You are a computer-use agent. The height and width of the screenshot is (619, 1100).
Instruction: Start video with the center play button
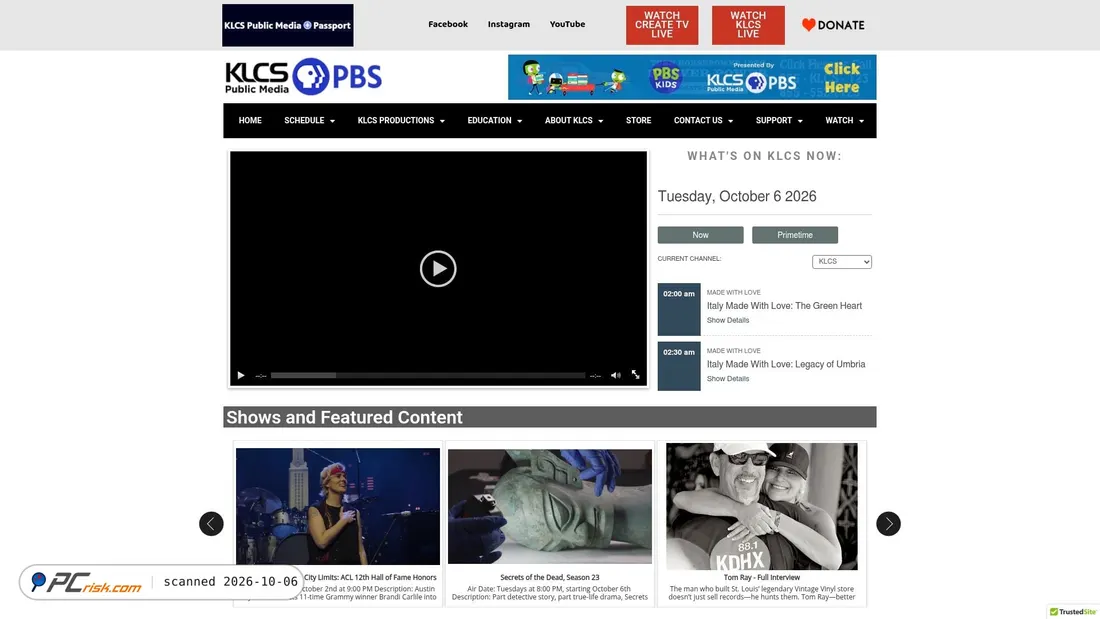click(x=438, y=268)
